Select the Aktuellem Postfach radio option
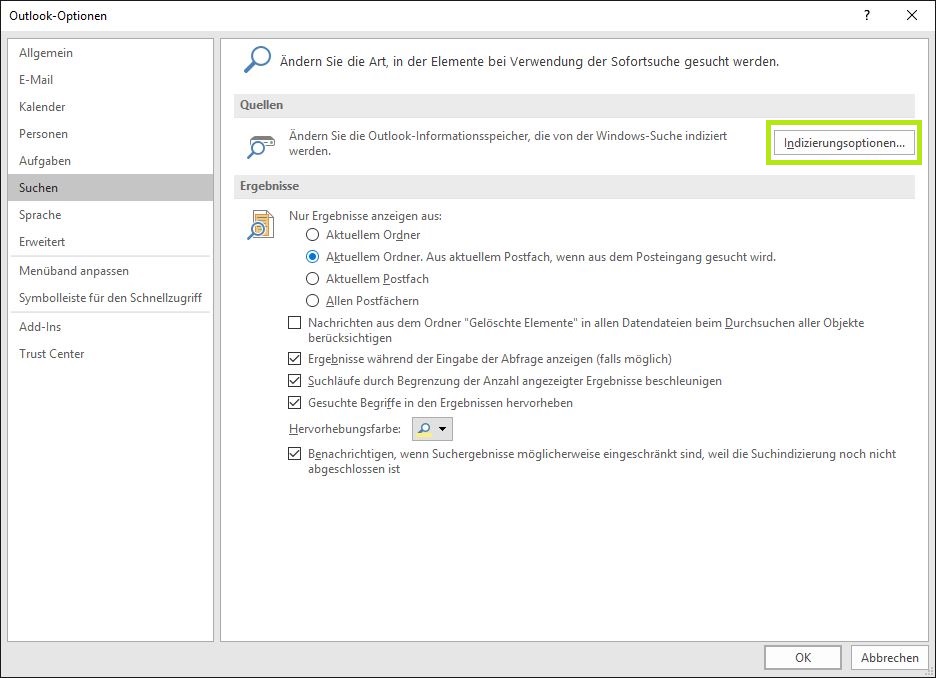The height and width of the screenshot is (678, 936). click(367, 279)
